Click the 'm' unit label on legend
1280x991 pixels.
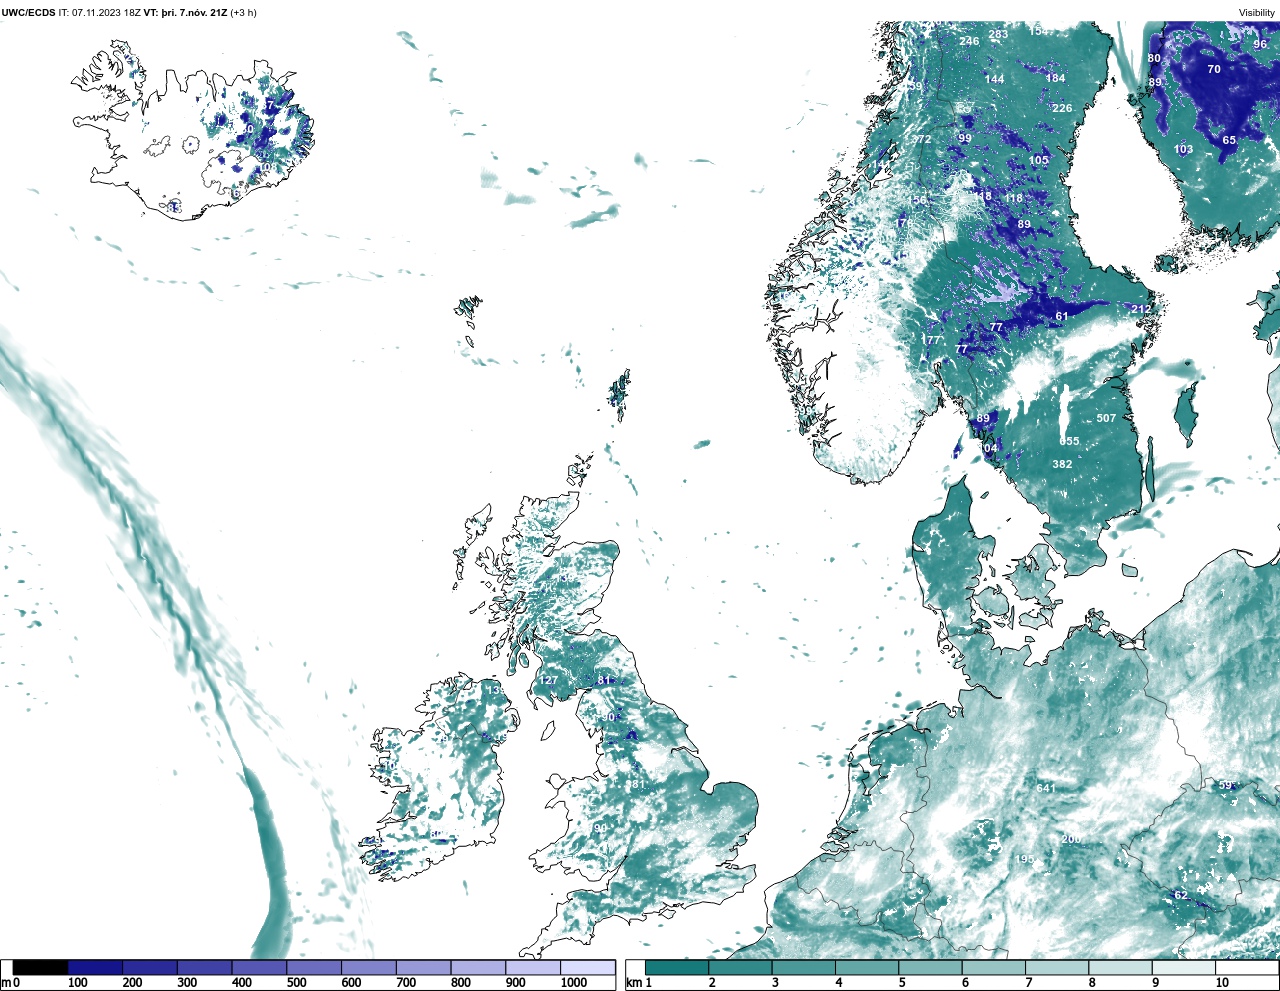5,983
